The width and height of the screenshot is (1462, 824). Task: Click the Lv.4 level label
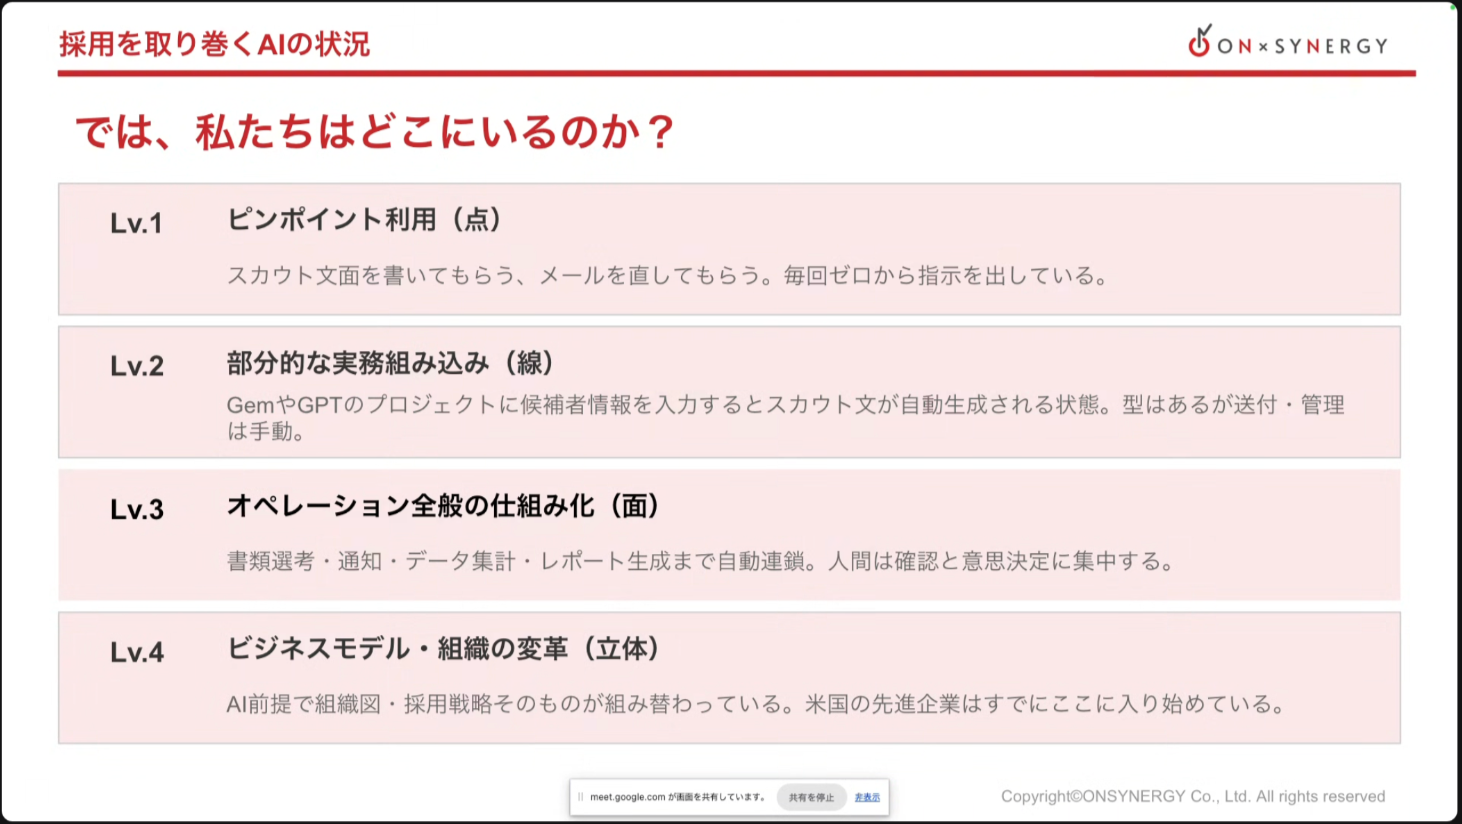[x=137, y=652]
